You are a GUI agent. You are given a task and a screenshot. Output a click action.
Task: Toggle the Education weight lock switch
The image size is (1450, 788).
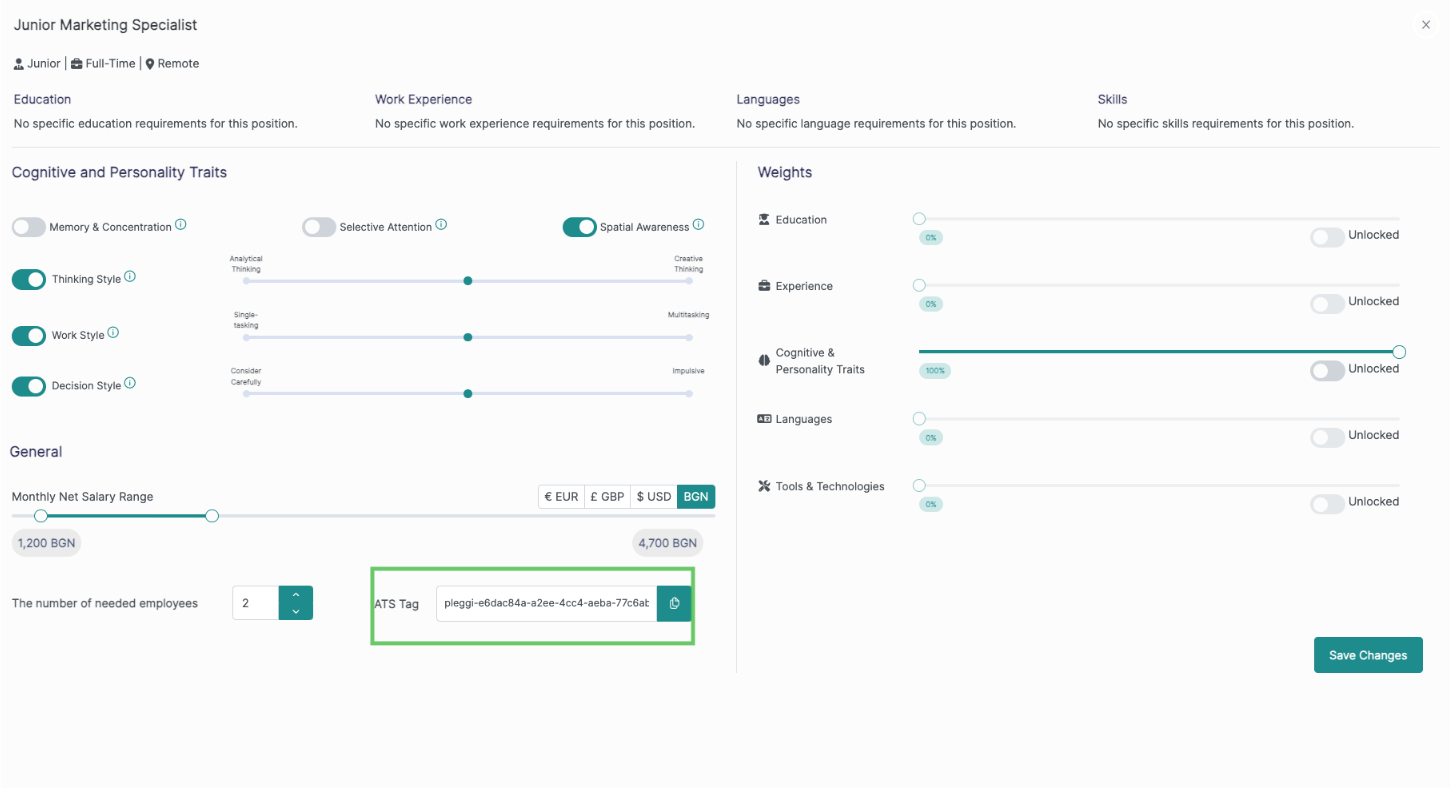tap(1327, 237)
